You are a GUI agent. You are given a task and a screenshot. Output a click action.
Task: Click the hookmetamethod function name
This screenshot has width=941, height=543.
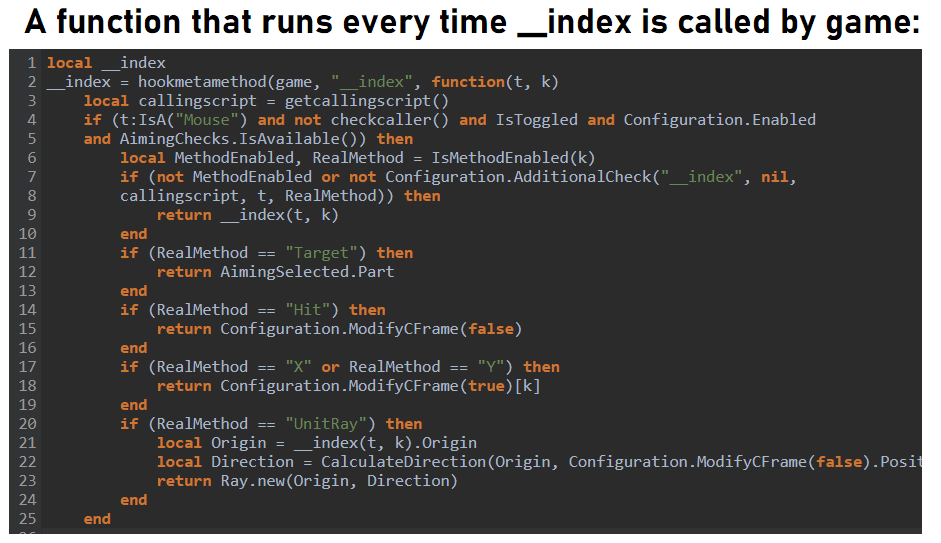pyautogui.click(x=187, y=82)
